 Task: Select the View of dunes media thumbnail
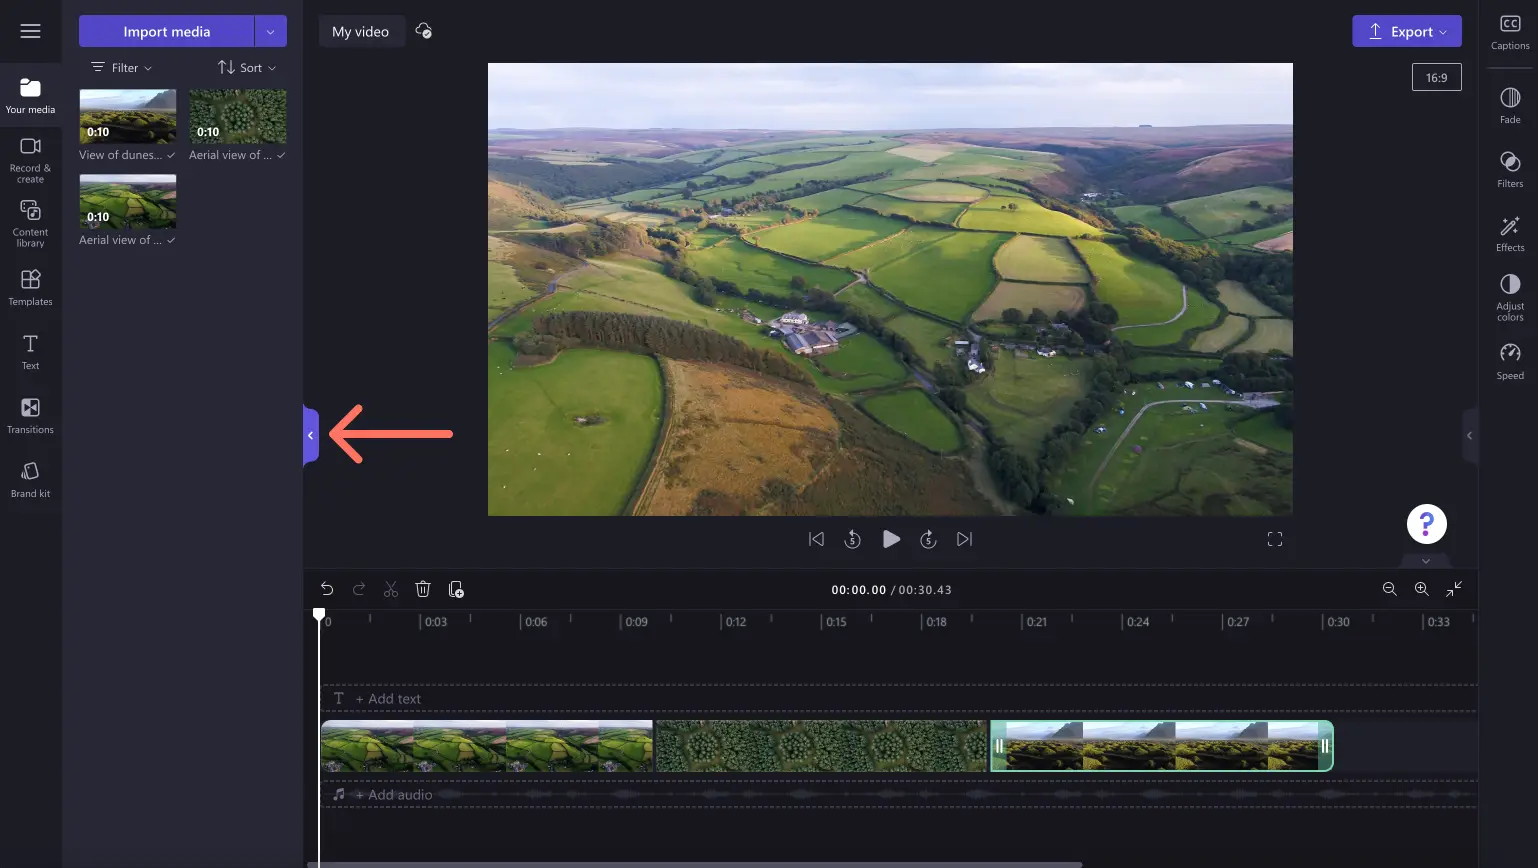click(128, 116)
